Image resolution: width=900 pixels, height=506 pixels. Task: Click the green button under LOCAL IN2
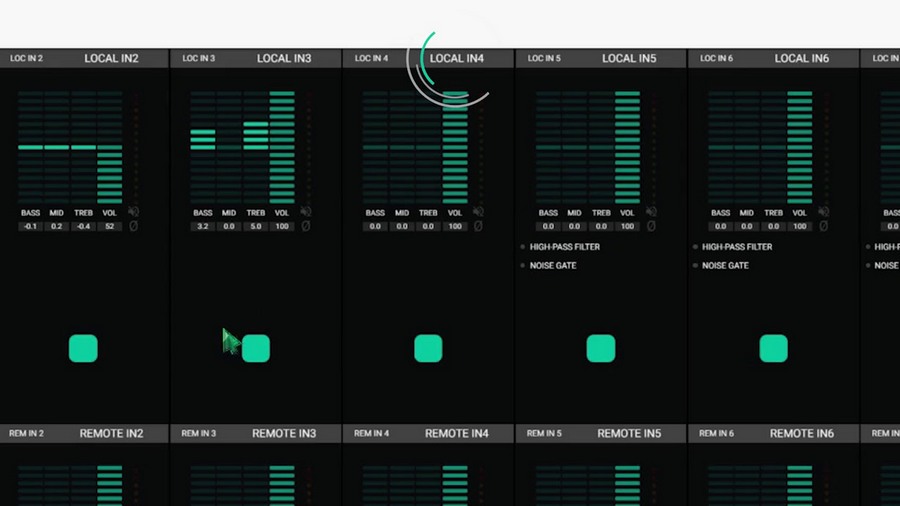tap(83, 349)
